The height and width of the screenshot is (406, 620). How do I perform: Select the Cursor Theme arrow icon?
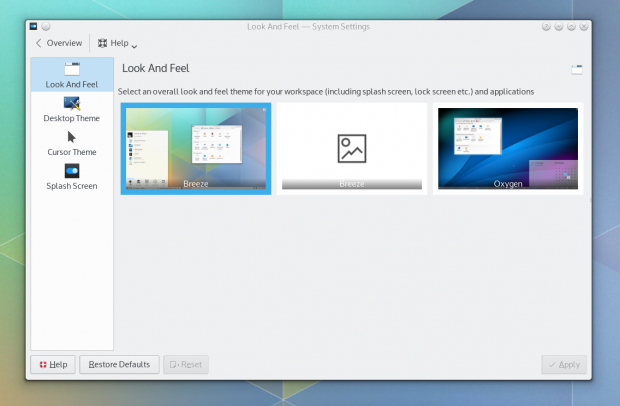(x=71, y=137)
